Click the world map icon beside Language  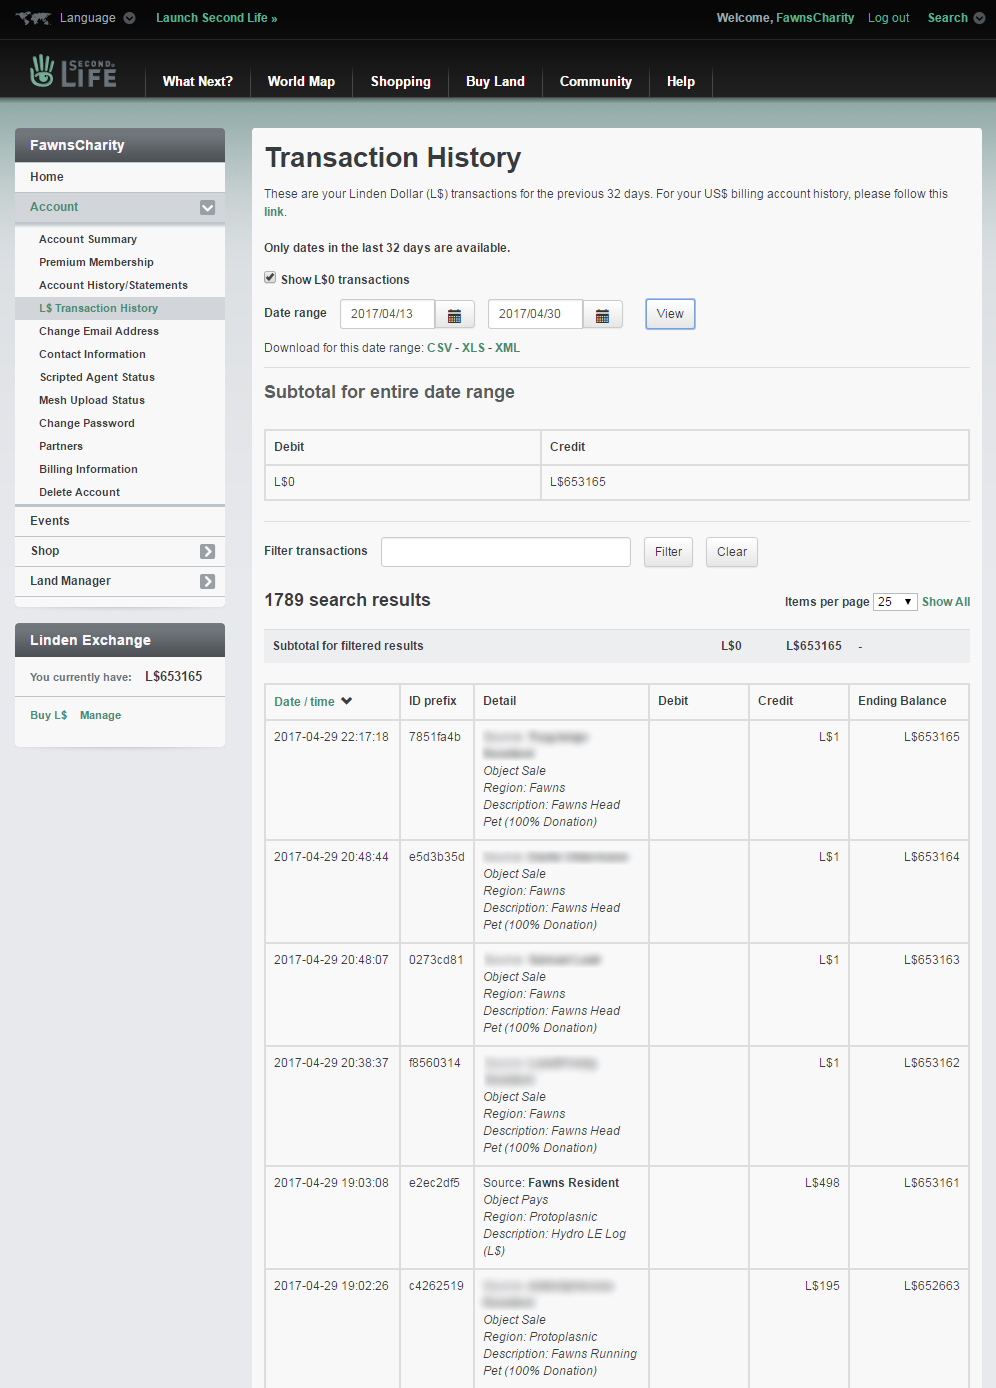pyautogui.click(x=33, y=18)
